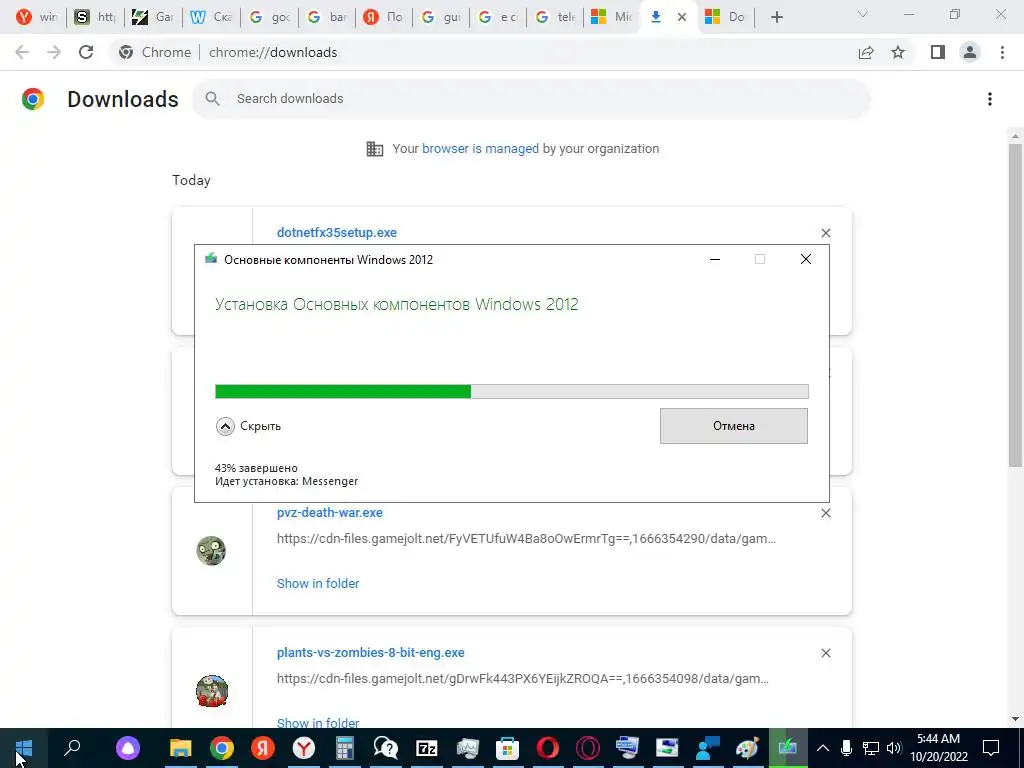Remove dotnetfx35setup.exe from list

[x=825, y=233]
